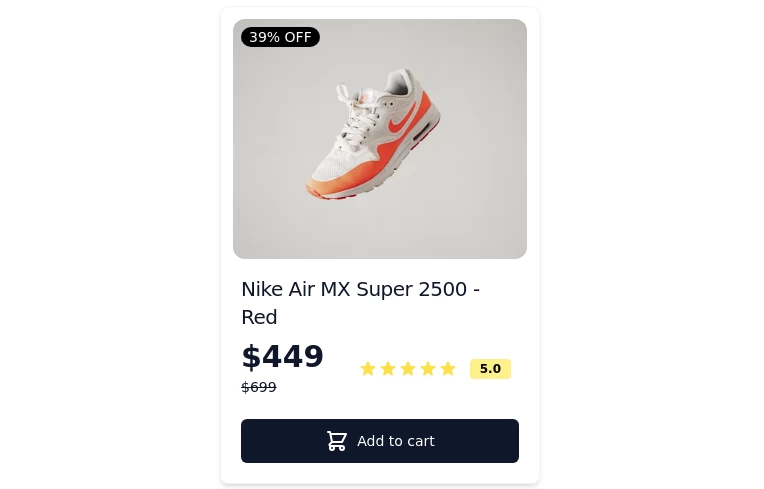Select the second rating star
764x489 pixels.
pyautogui.click(x=388, y=369)
